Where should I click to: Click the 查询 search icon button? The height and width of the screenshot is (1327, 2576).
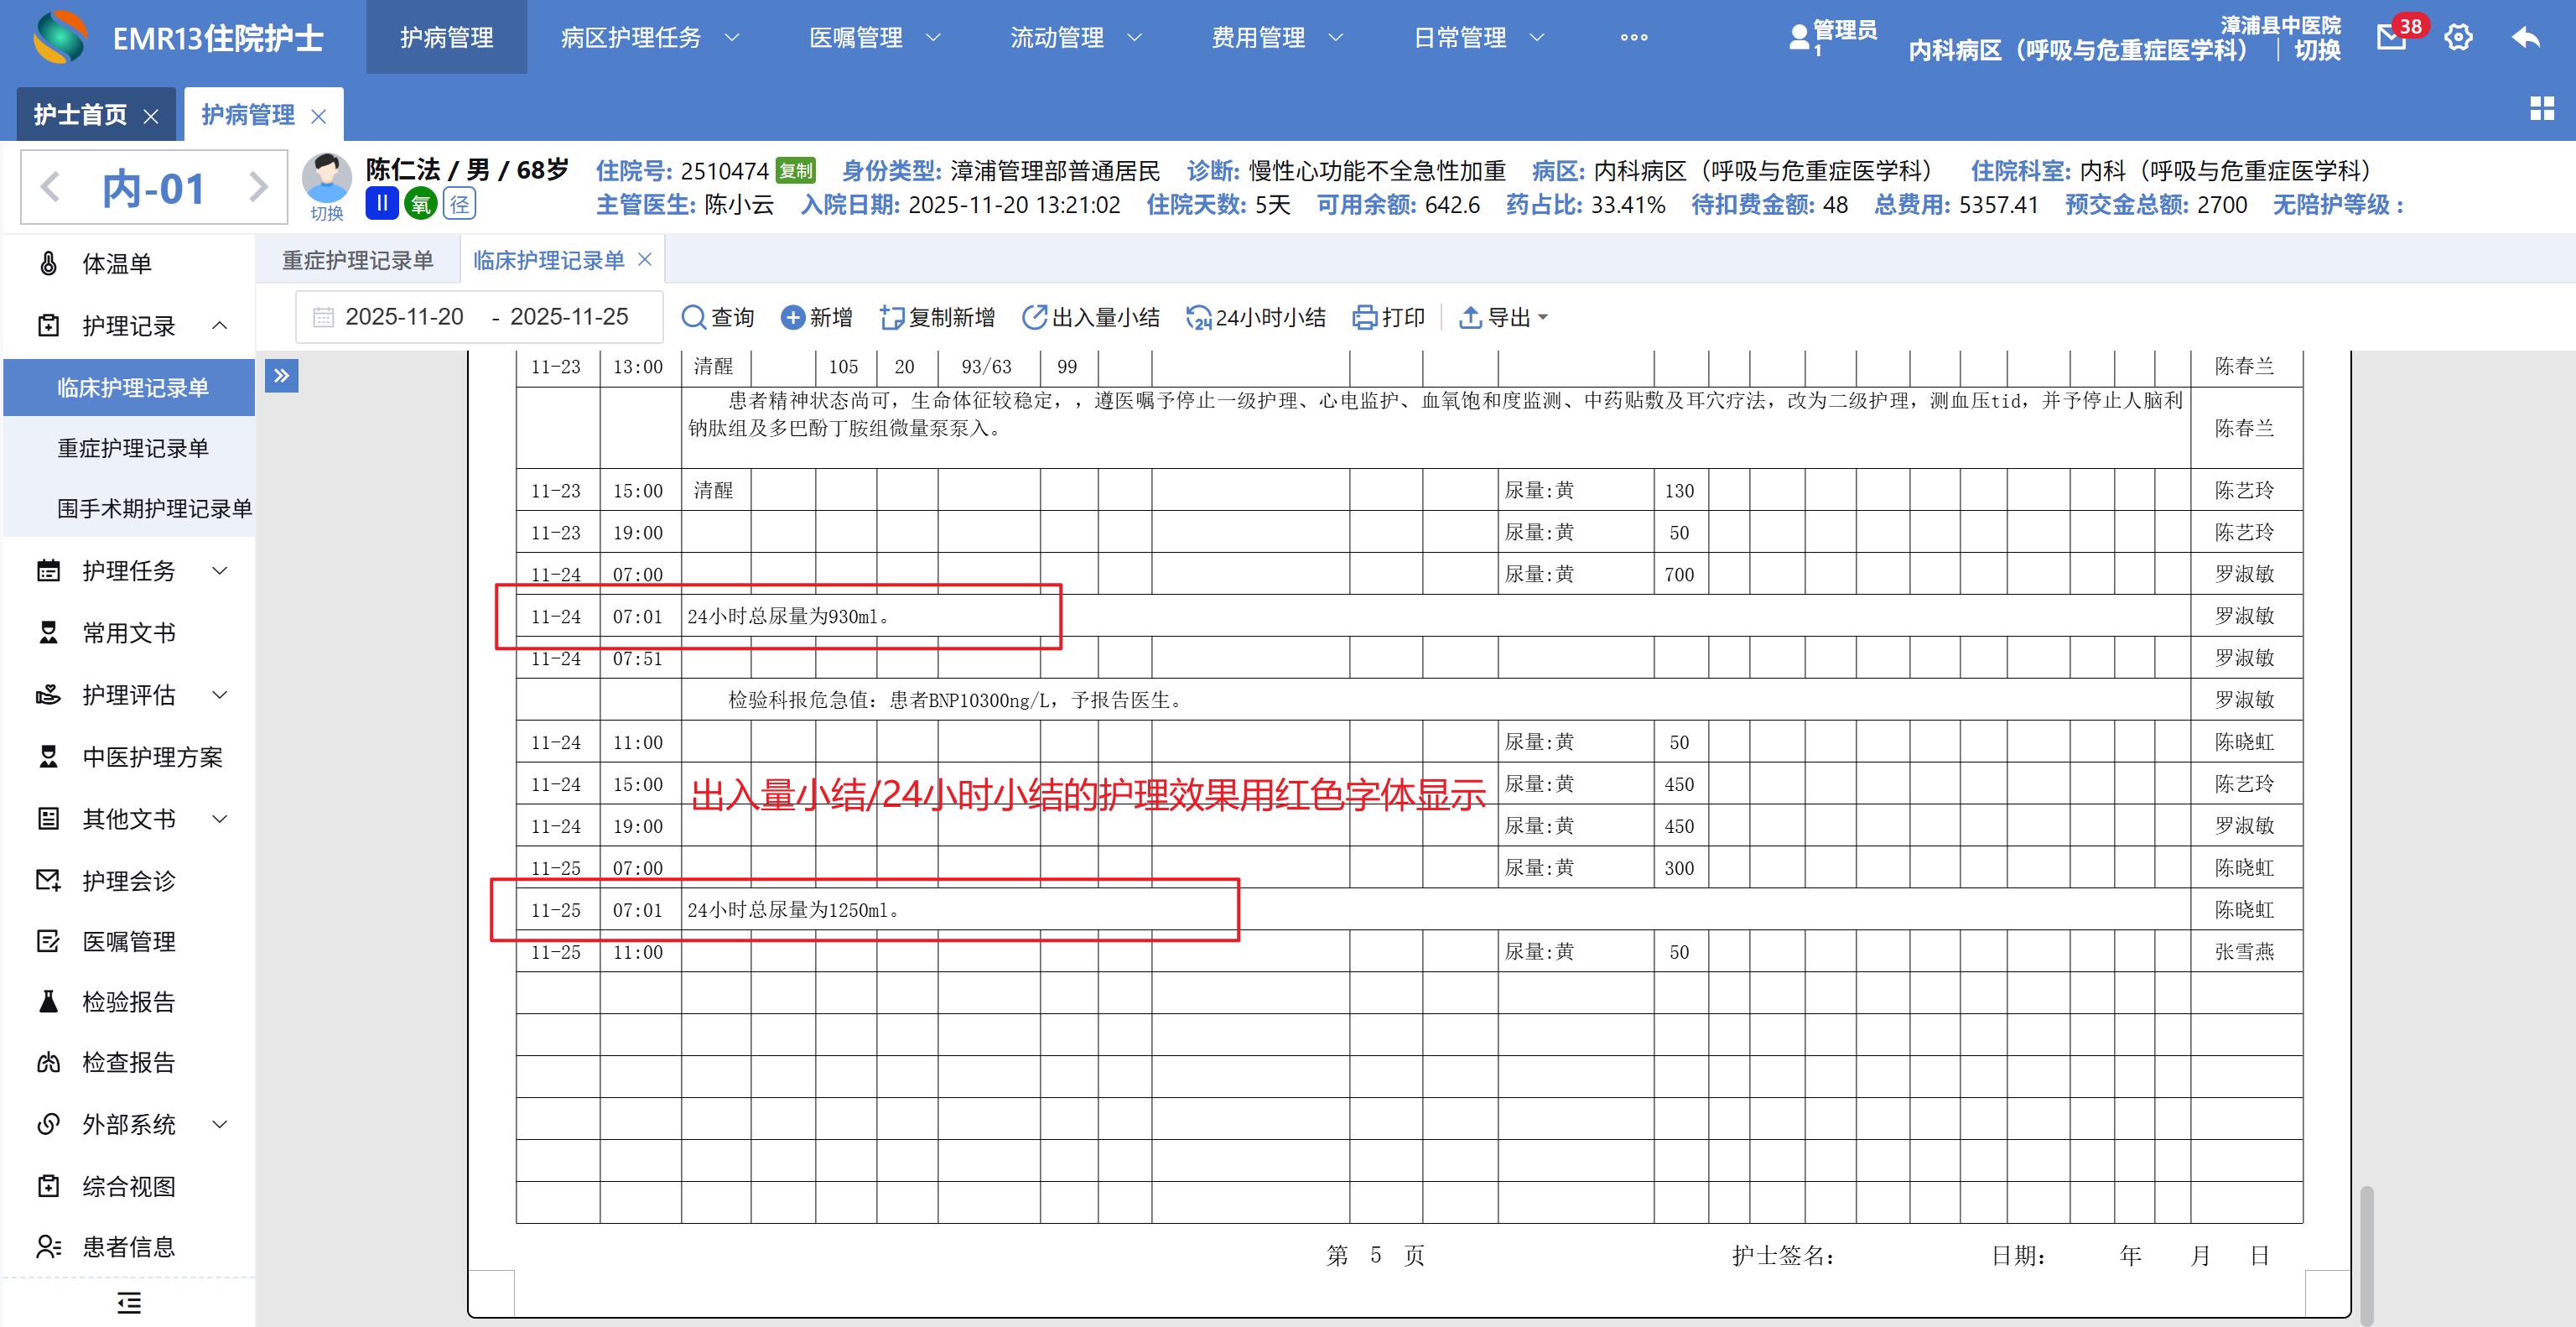point(693,317)
